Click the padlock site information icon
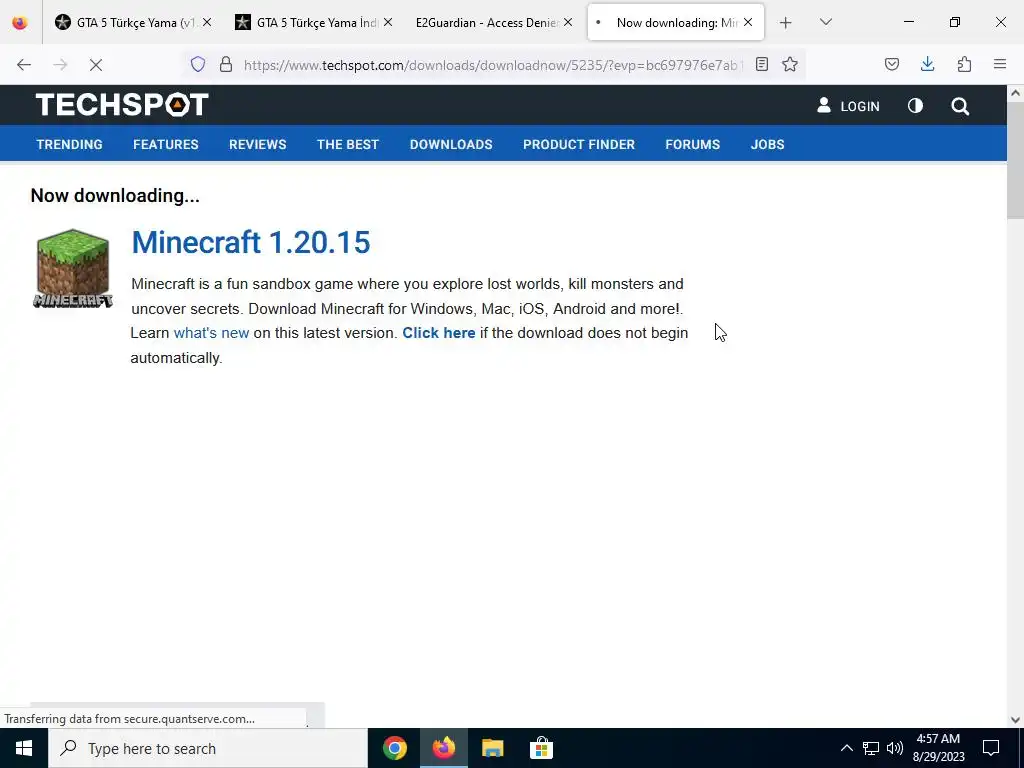The width and height of the screenshot is (1024, 768). [x=226, y=64]
